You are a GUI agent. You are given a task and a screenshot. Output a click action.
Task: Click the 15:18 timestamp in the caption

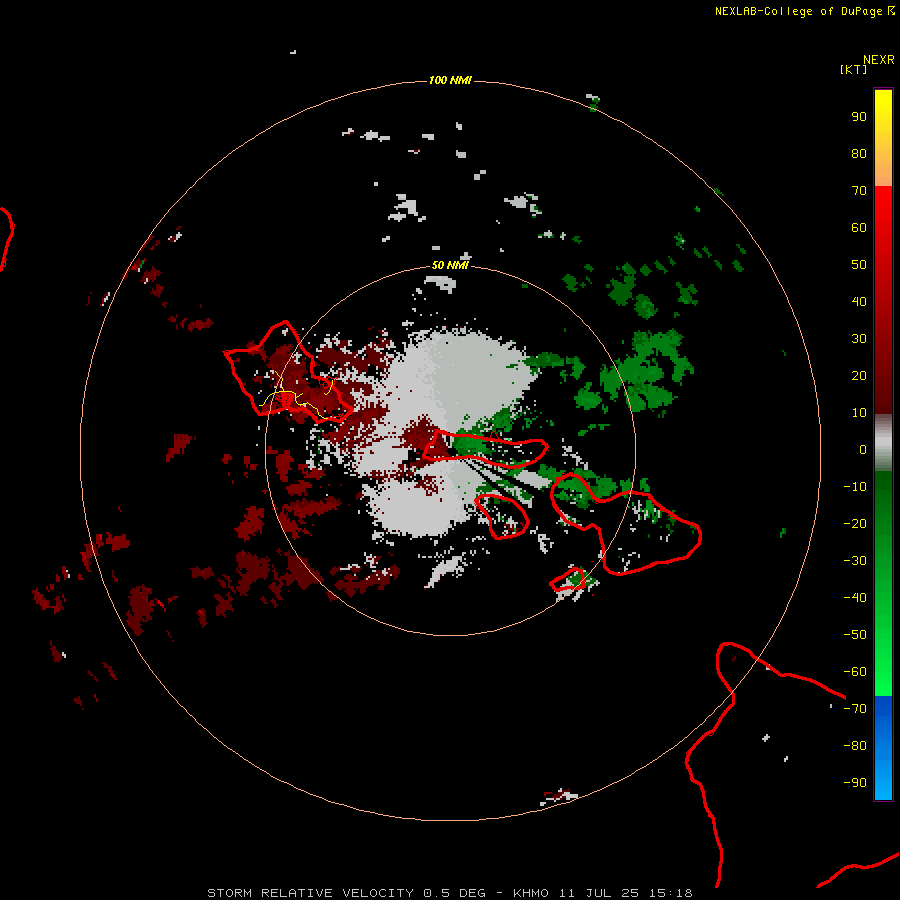pyautogui.click(x=671, y=893)
